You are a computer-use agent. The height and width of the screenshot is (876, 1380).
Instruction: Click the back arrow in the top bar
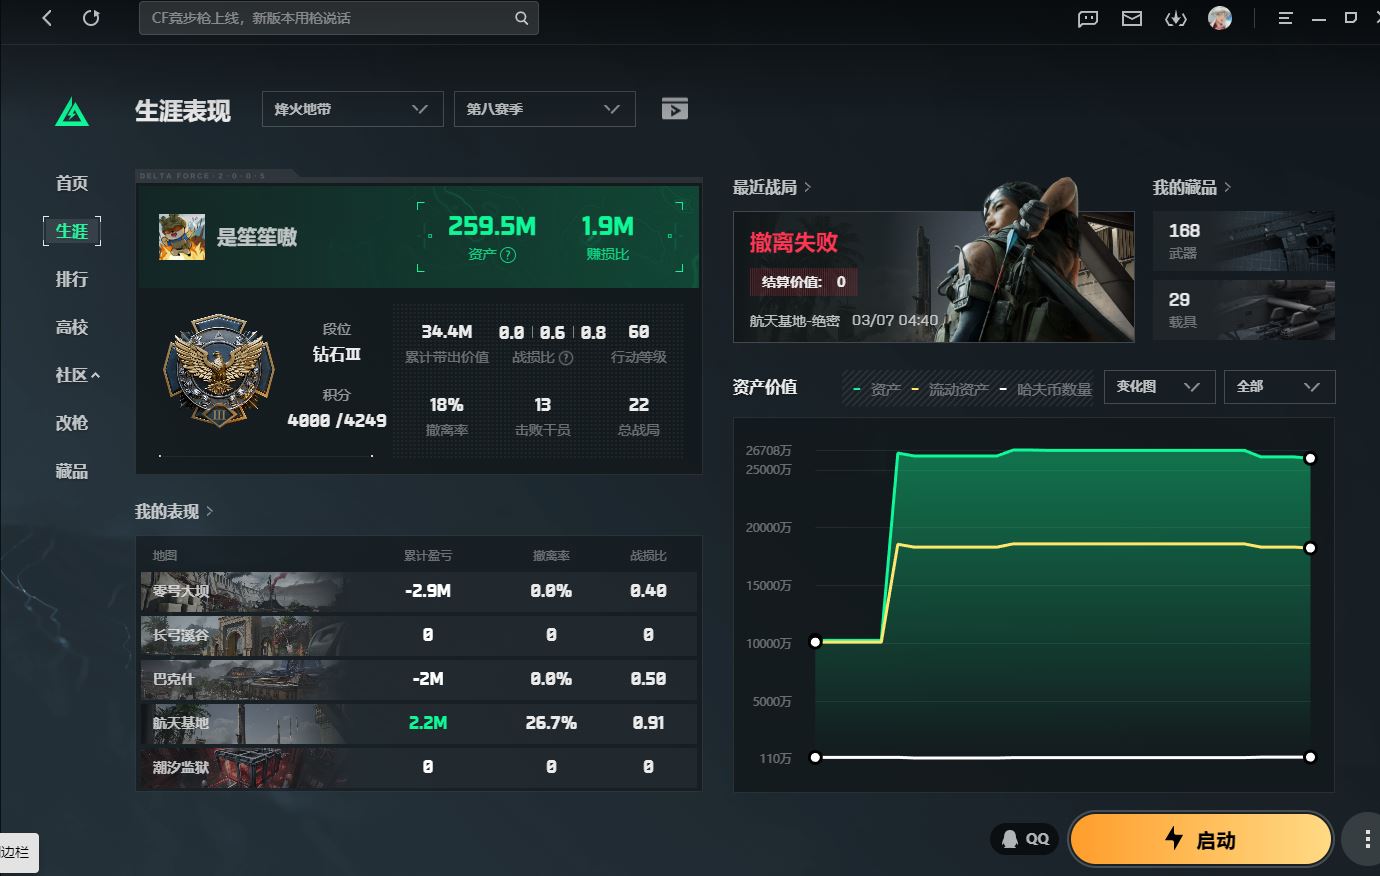click(x=47, y=18)
